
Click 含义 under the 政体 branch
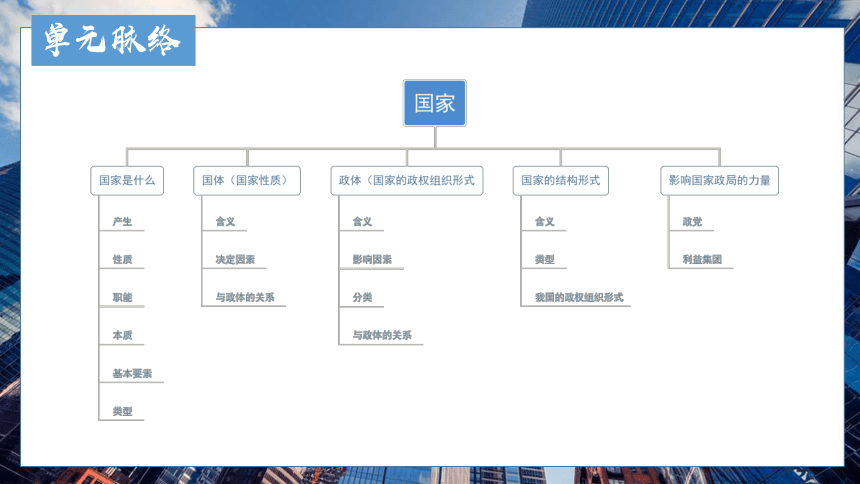coord(363,222)
